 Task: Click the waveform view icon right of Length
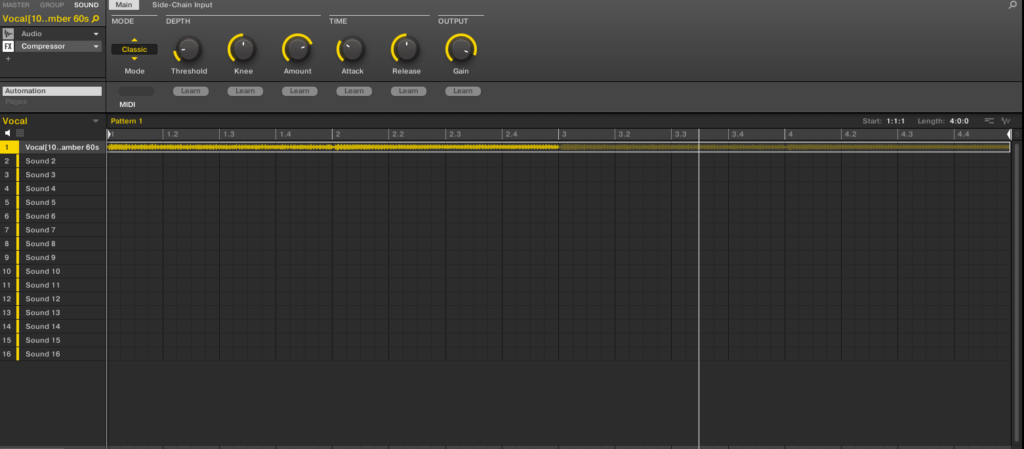1006,121
